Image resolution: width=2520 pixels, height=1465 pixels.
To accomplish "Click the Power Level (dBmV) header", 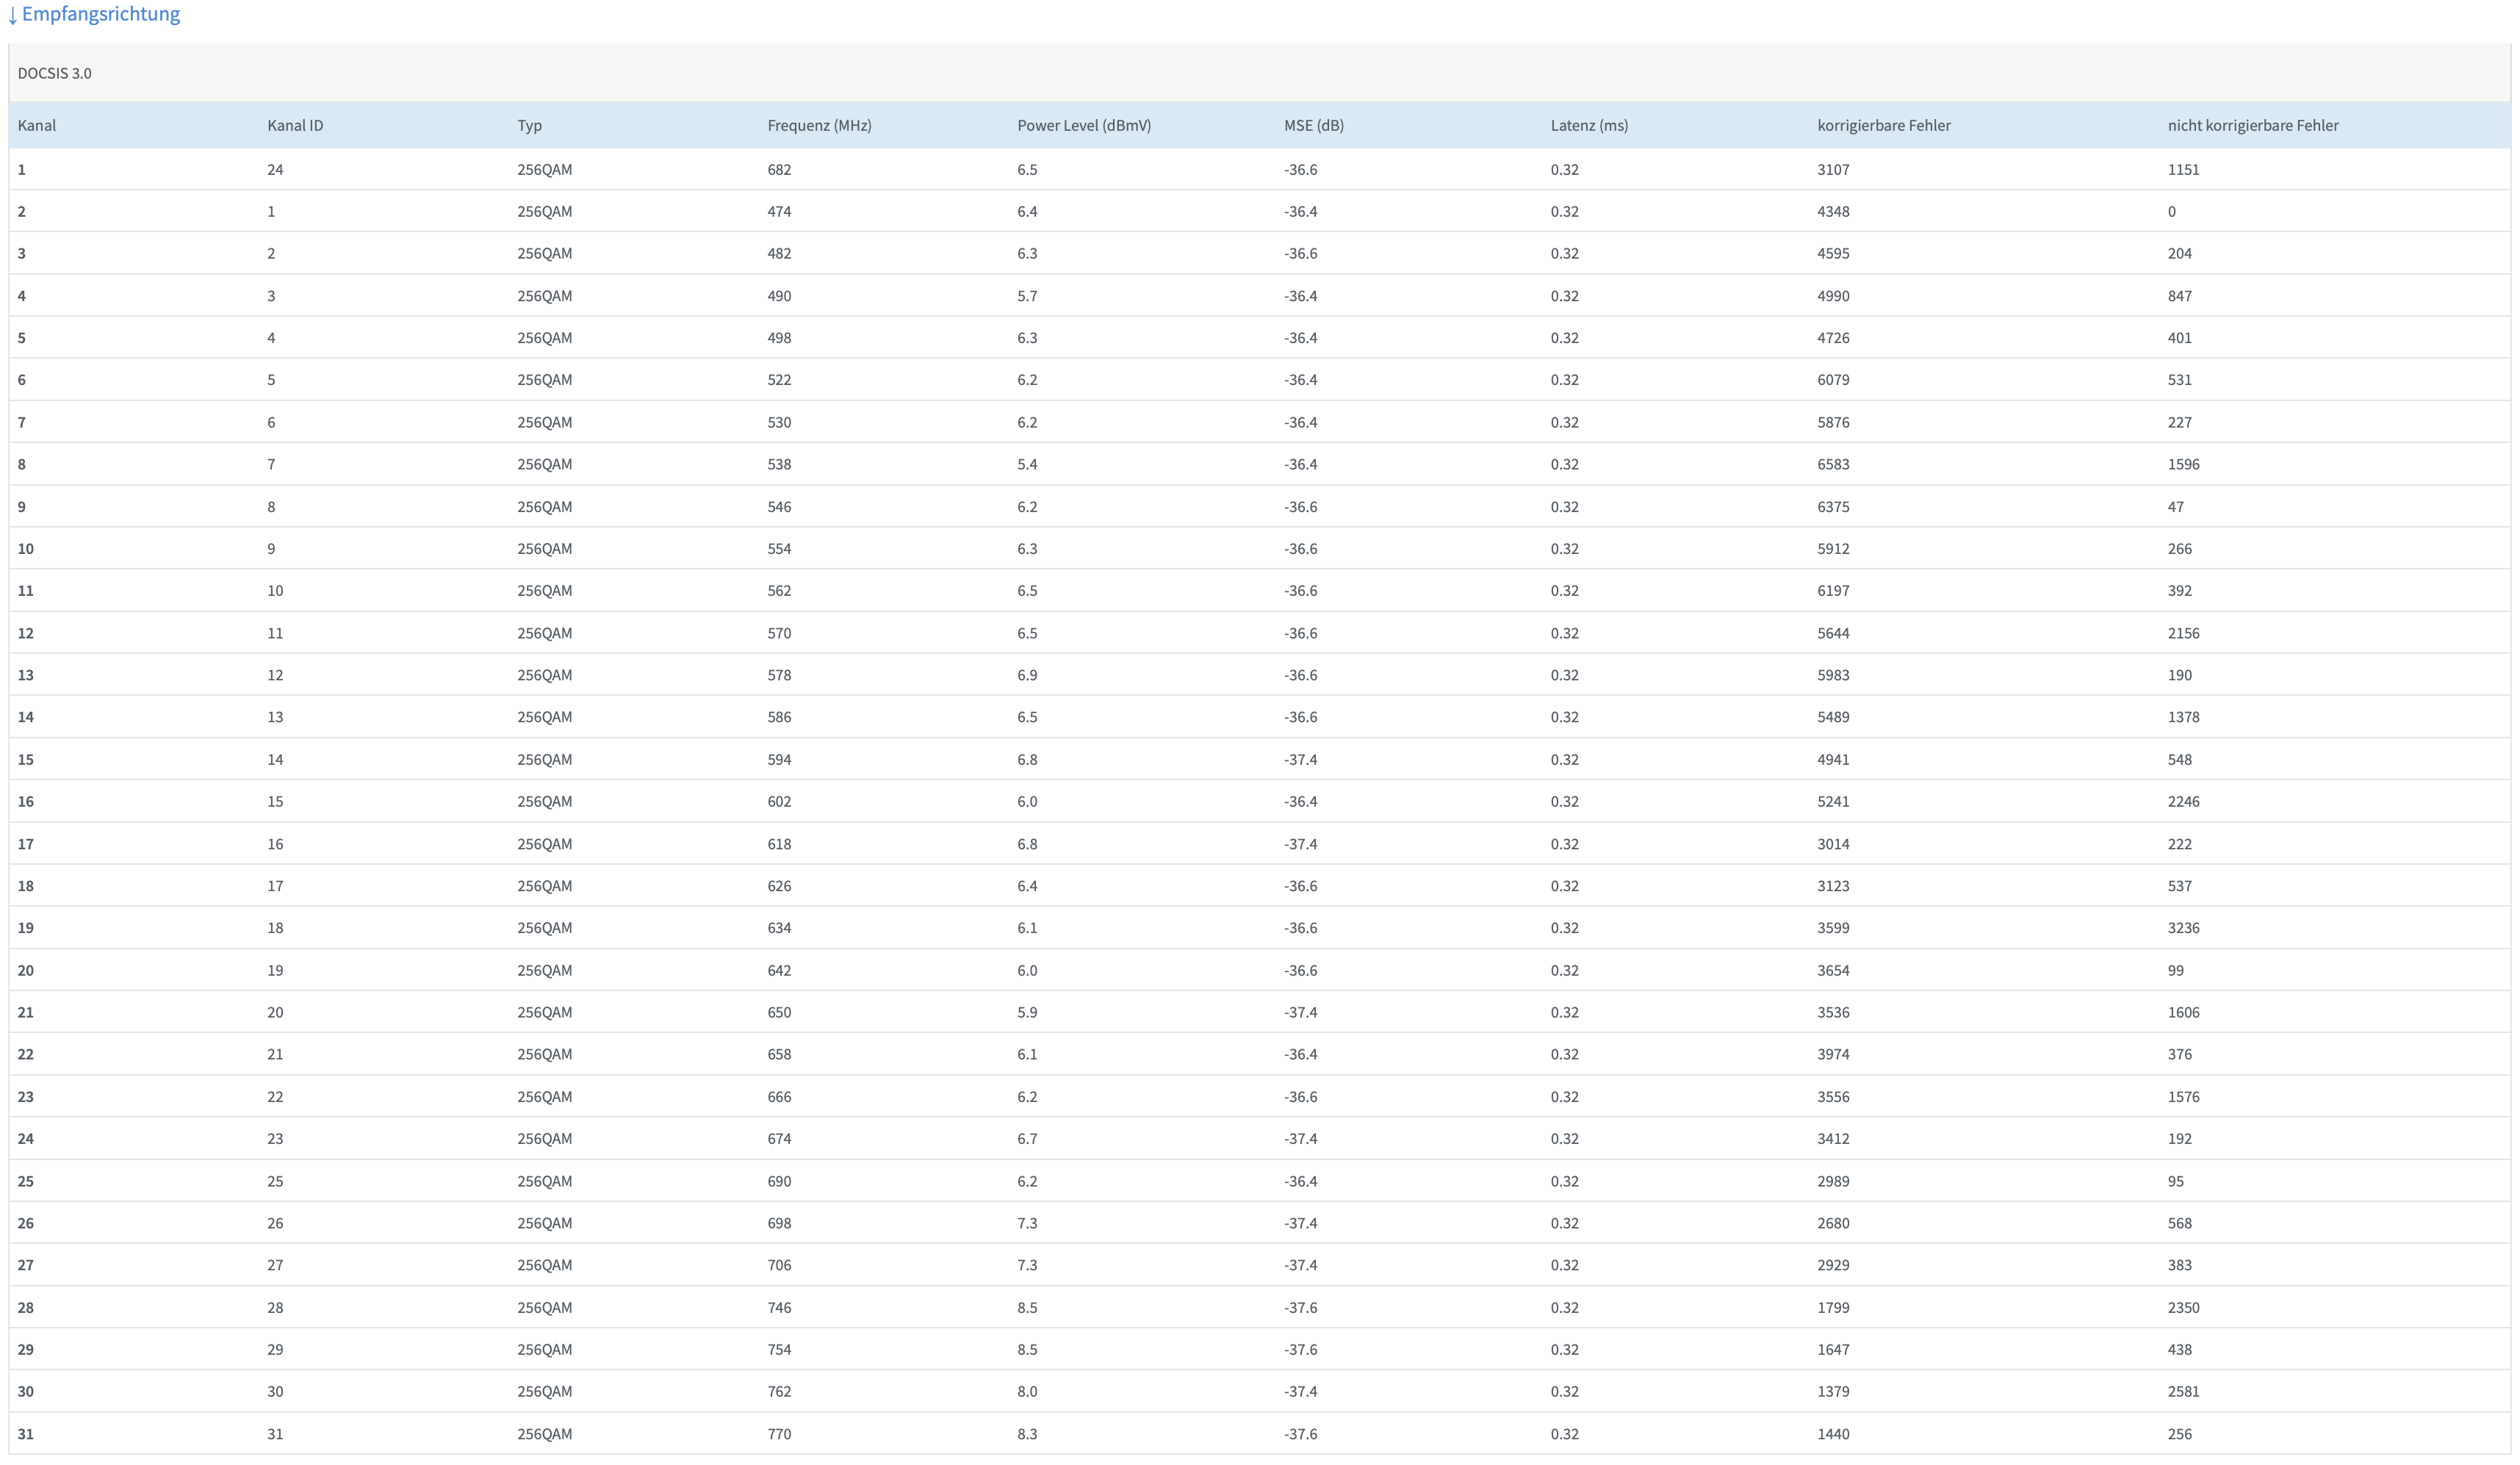I will coord(1084,125).
